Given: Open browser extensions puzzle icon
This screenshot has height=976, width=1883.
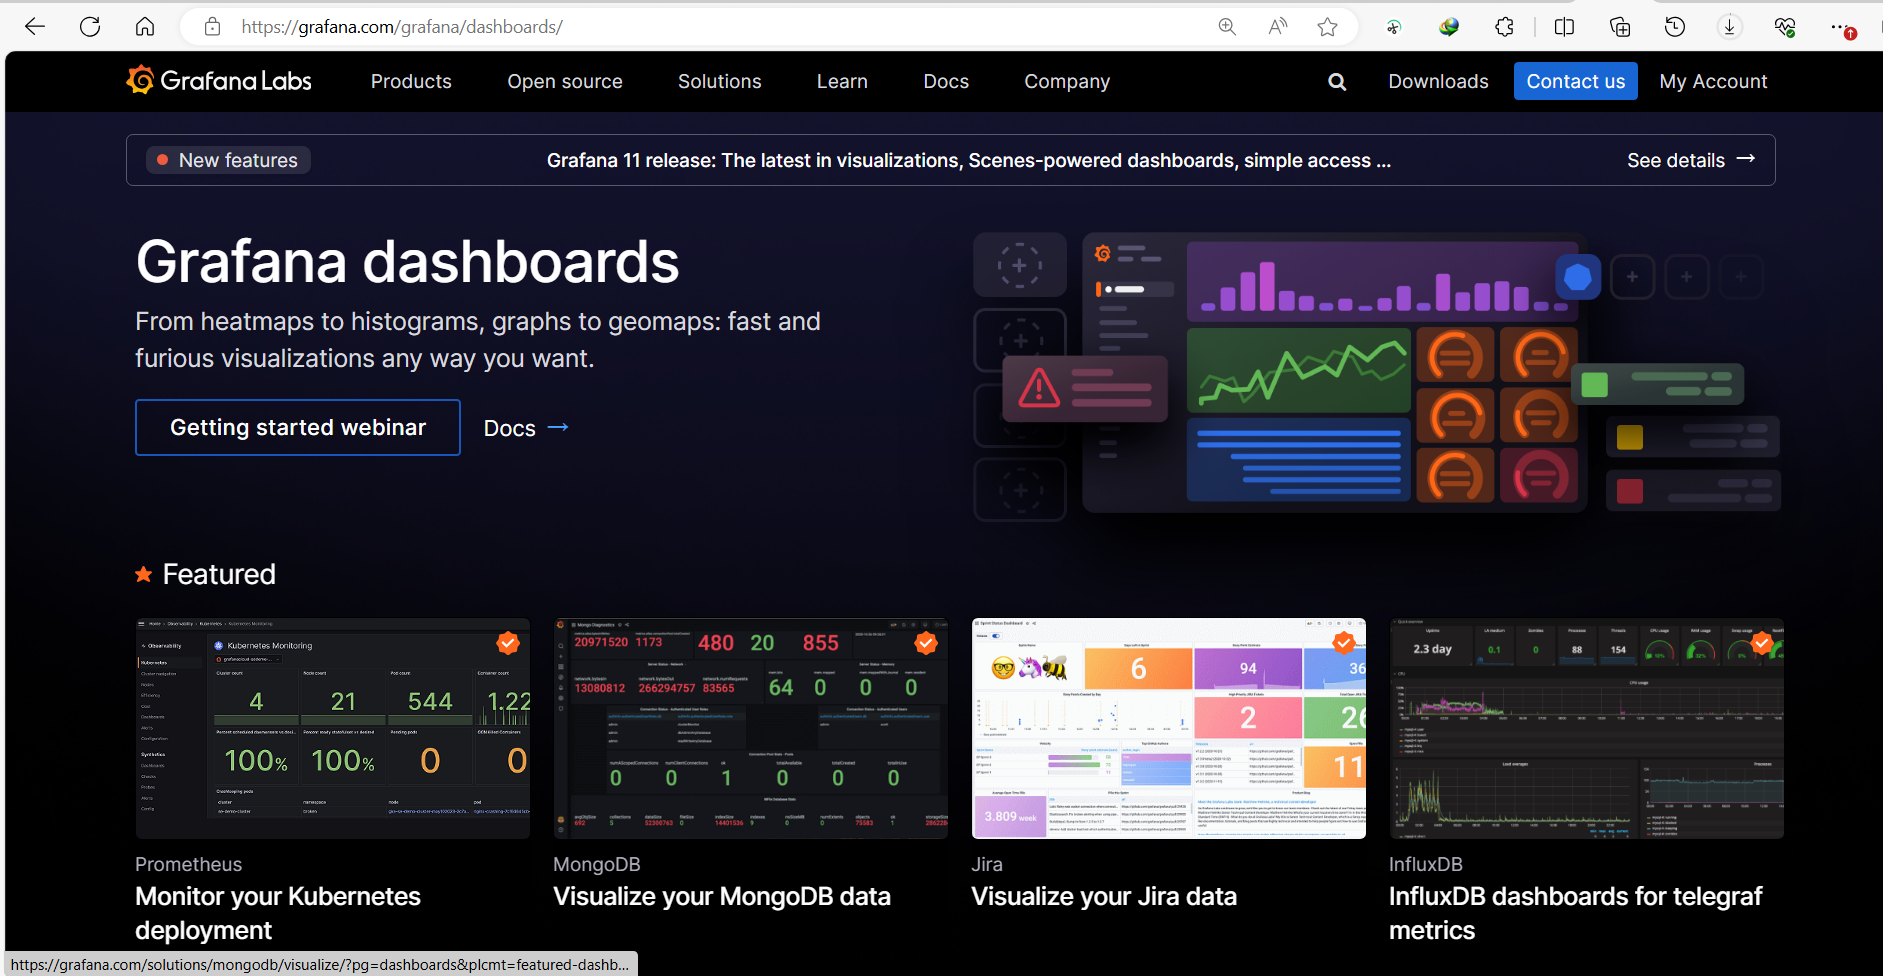Looking at the screenshot, I should click(x=1505, y=27).
